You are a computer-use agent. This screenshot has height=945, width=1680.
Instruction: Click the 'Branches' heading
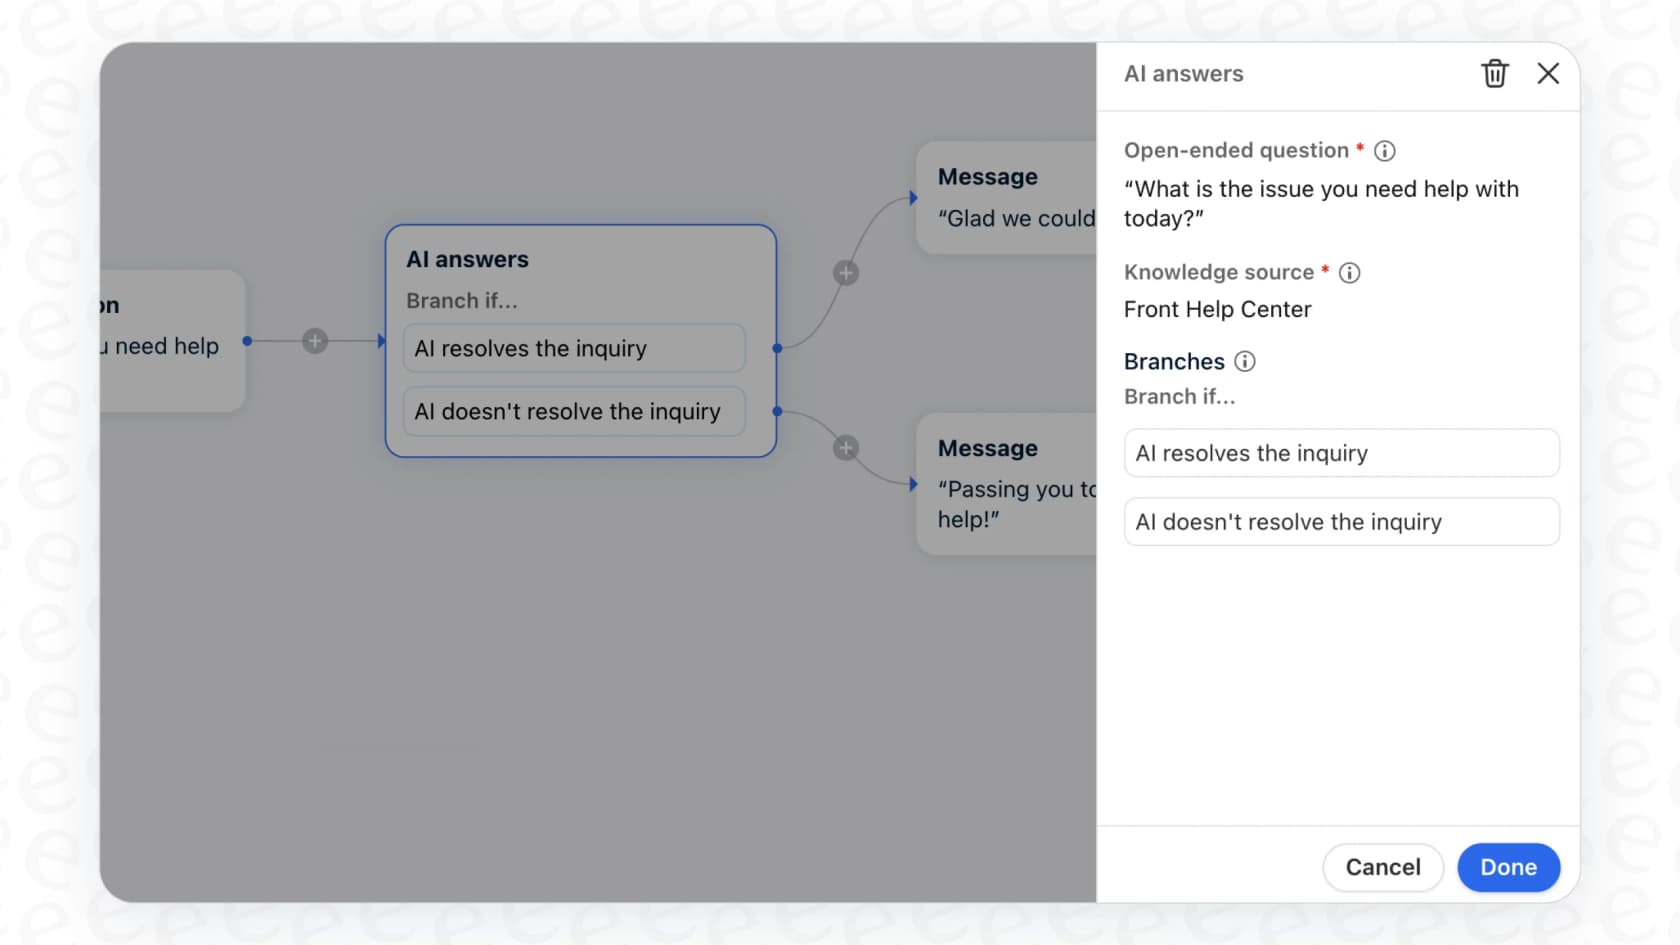coord(1174,362)
